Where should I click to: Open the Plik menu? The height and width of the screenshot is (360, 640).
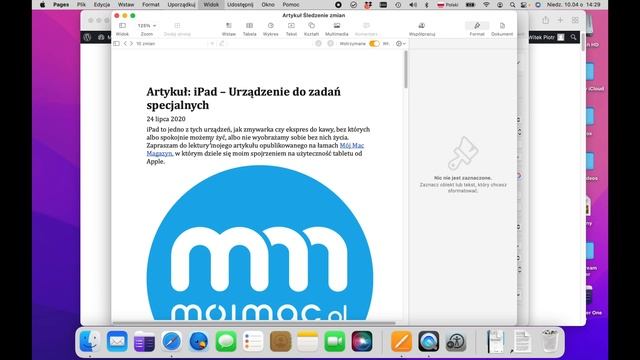coord(81,4)
